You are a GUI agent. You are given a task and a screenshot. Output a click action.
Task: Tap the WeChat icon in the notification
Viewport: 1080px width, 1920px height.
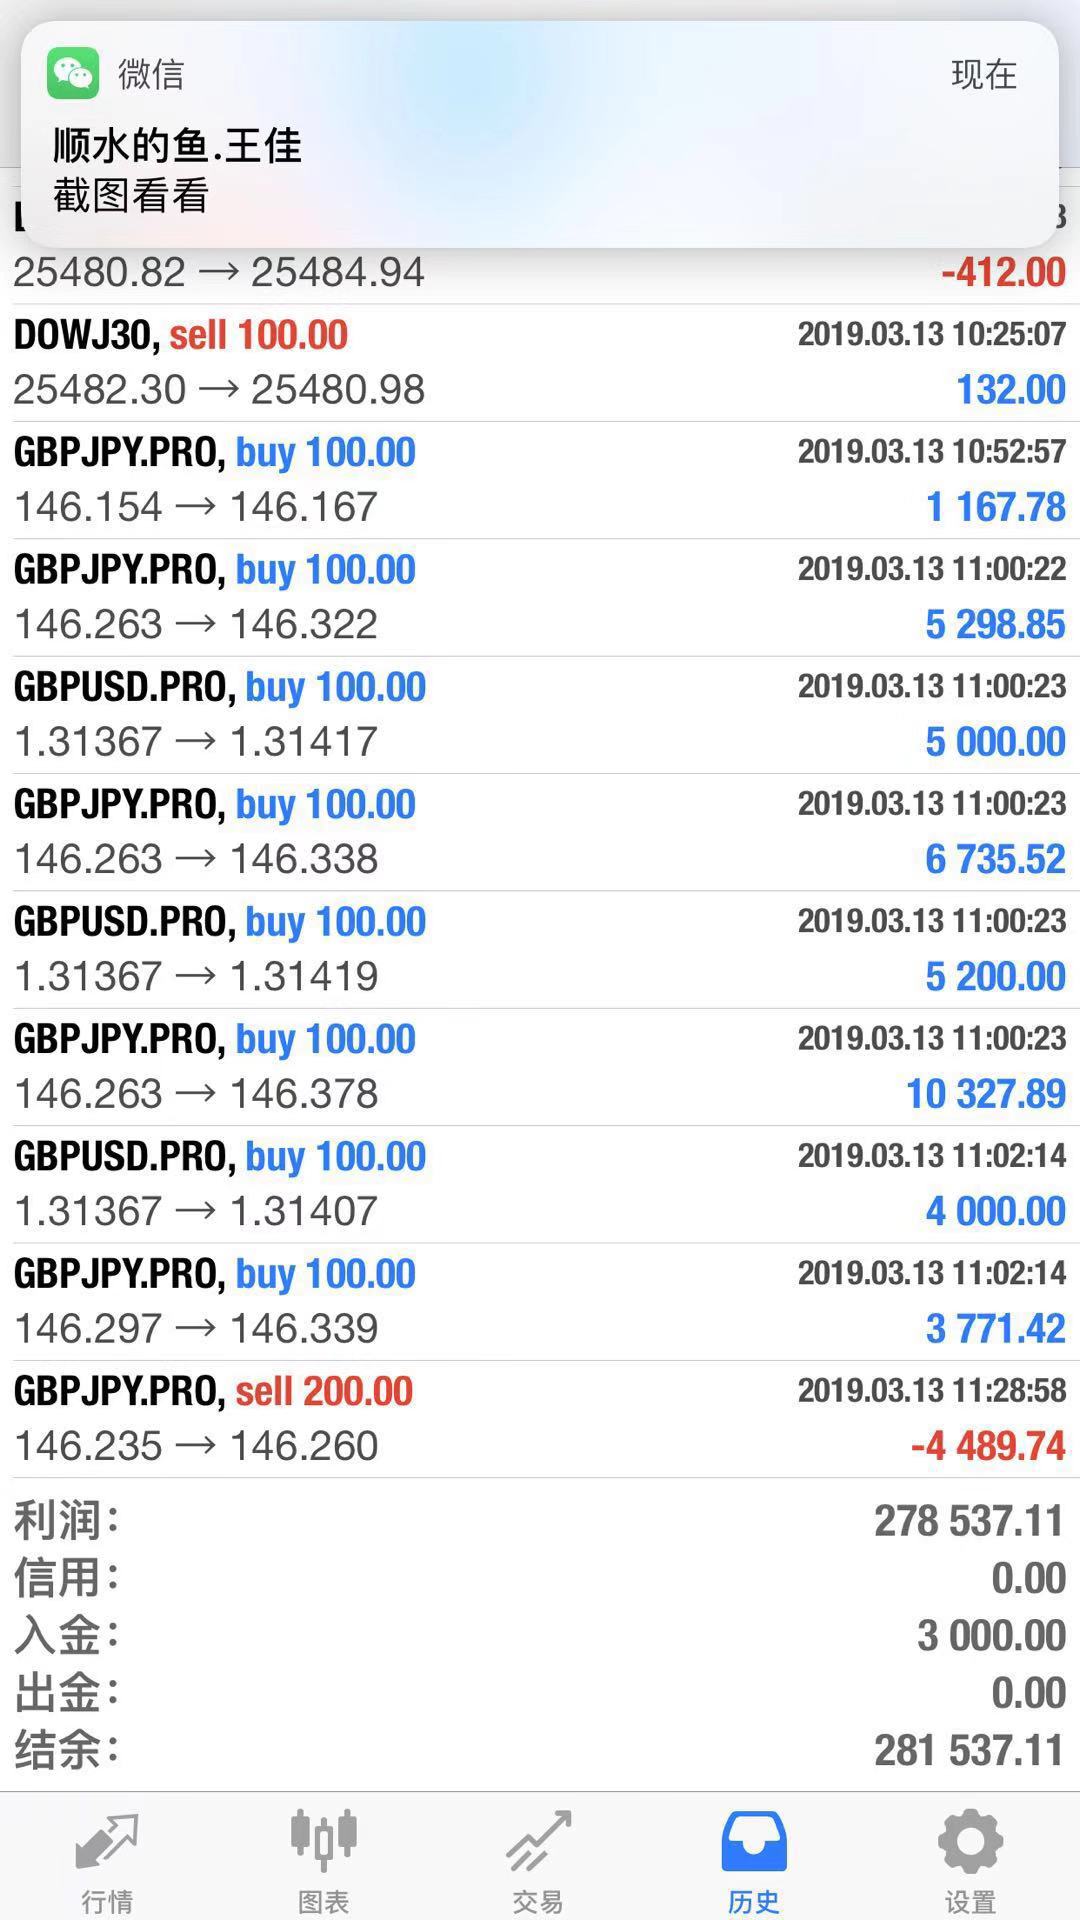click(73, 73)
